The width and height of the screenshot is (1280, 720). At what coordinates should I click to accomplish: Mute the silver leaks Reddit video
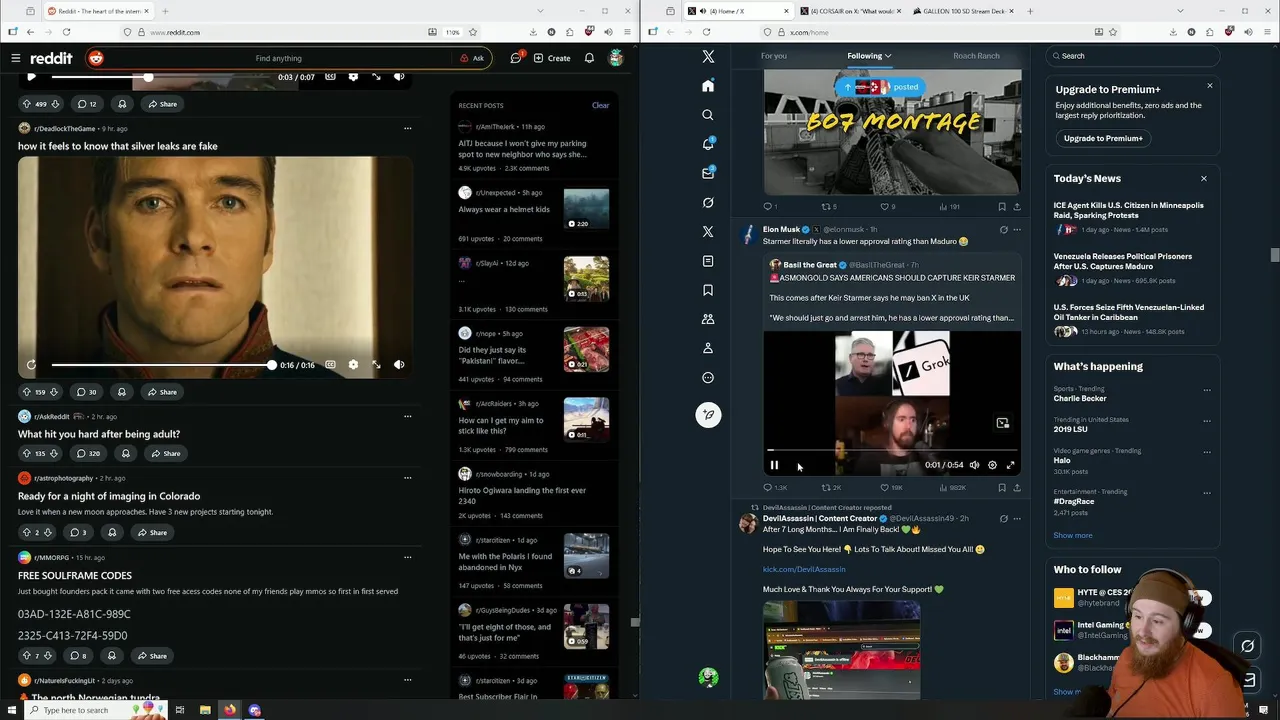click(x=399, y=365)
